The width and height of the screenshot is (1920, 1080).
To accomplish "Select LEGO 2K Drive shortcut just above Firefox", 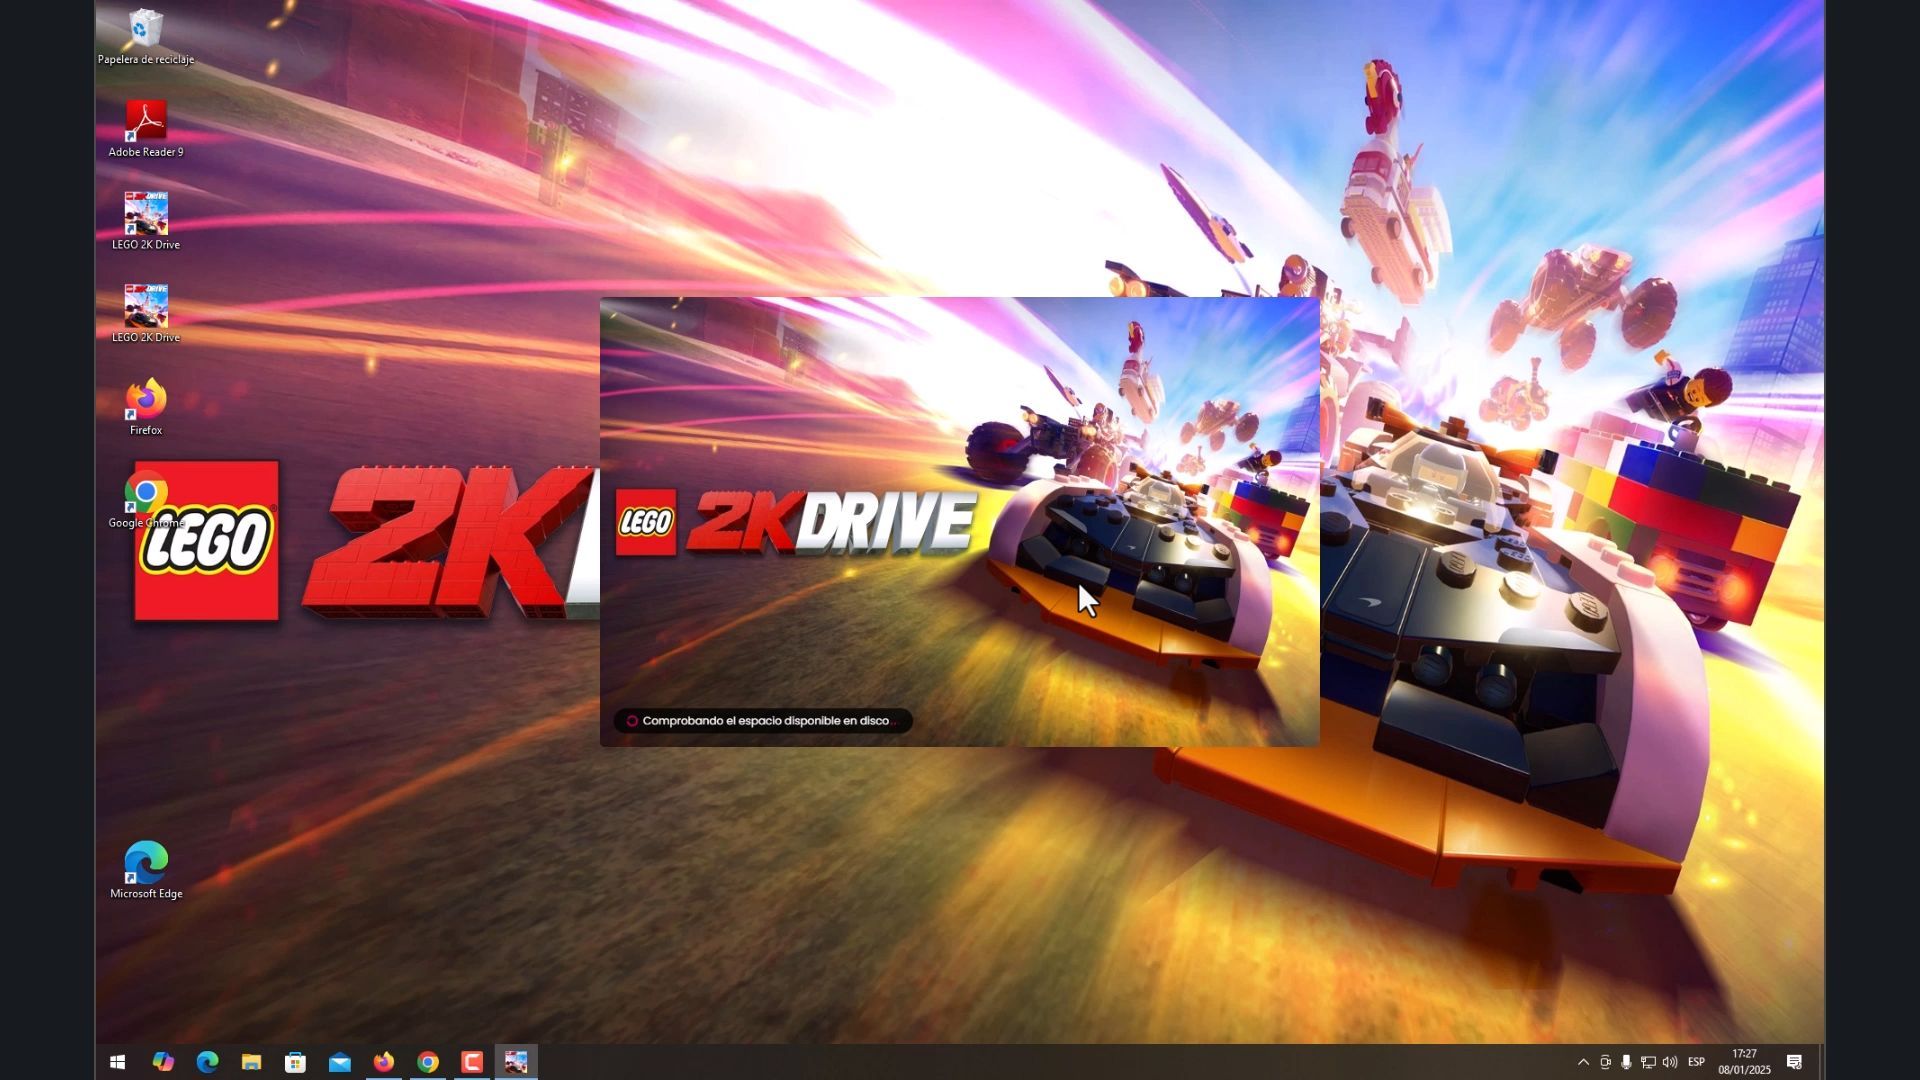I will point(146,314).
